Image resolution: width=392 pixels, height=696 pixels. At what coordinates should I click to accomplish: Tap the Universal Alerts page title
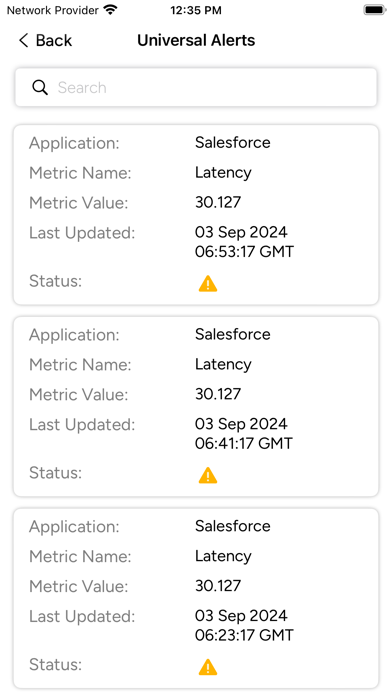point(196,40)
